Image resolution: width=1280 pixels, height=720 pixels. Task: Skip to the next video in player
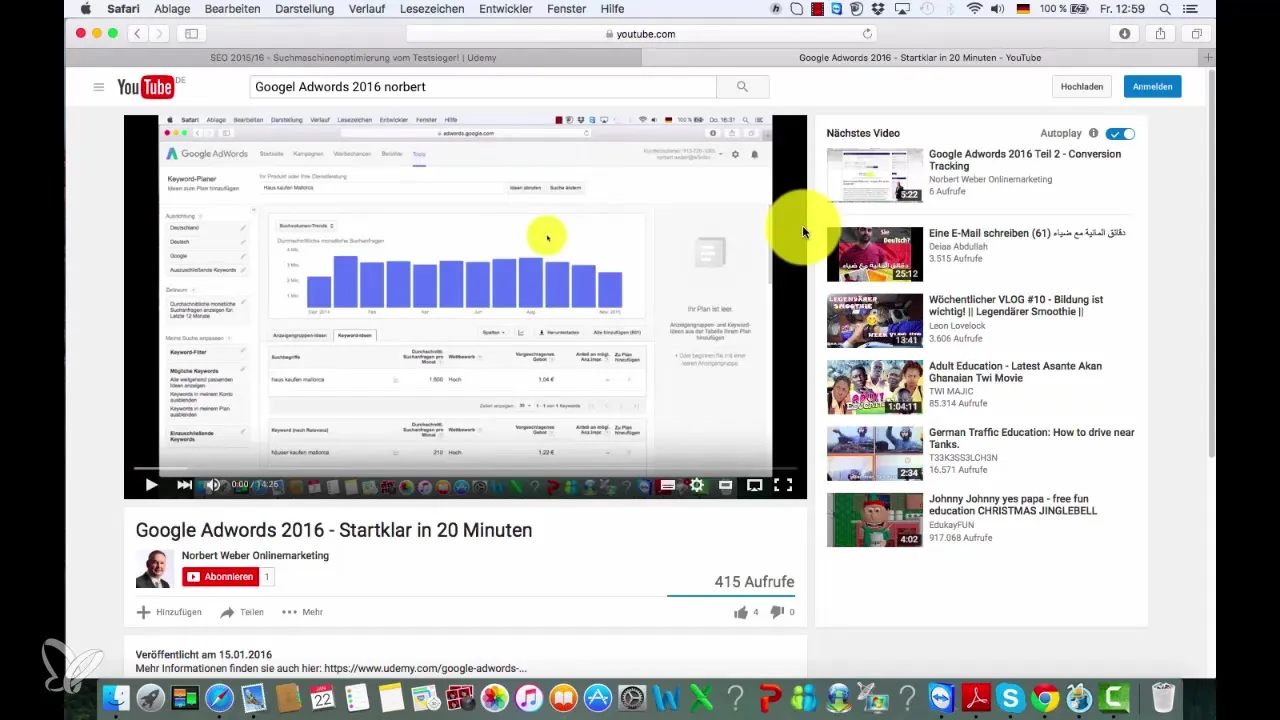[x=184, y=485]
